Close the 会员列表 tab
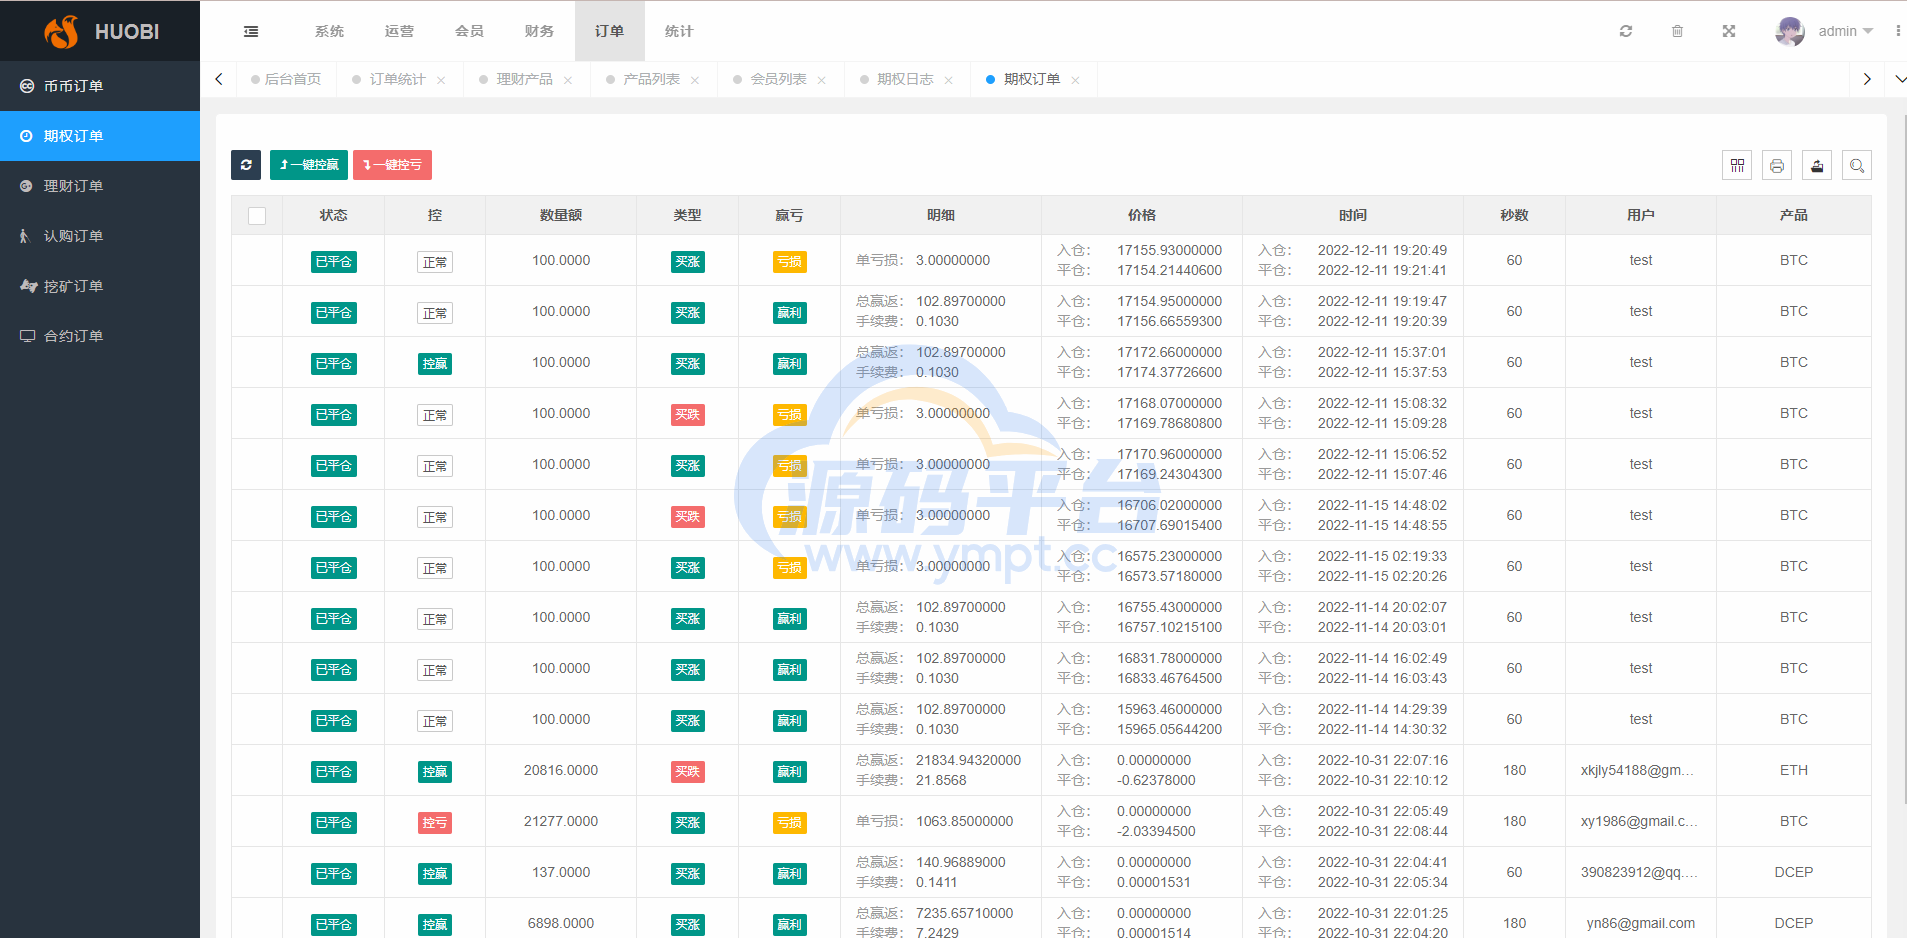 pyautogui.click(x=822, y=80)
